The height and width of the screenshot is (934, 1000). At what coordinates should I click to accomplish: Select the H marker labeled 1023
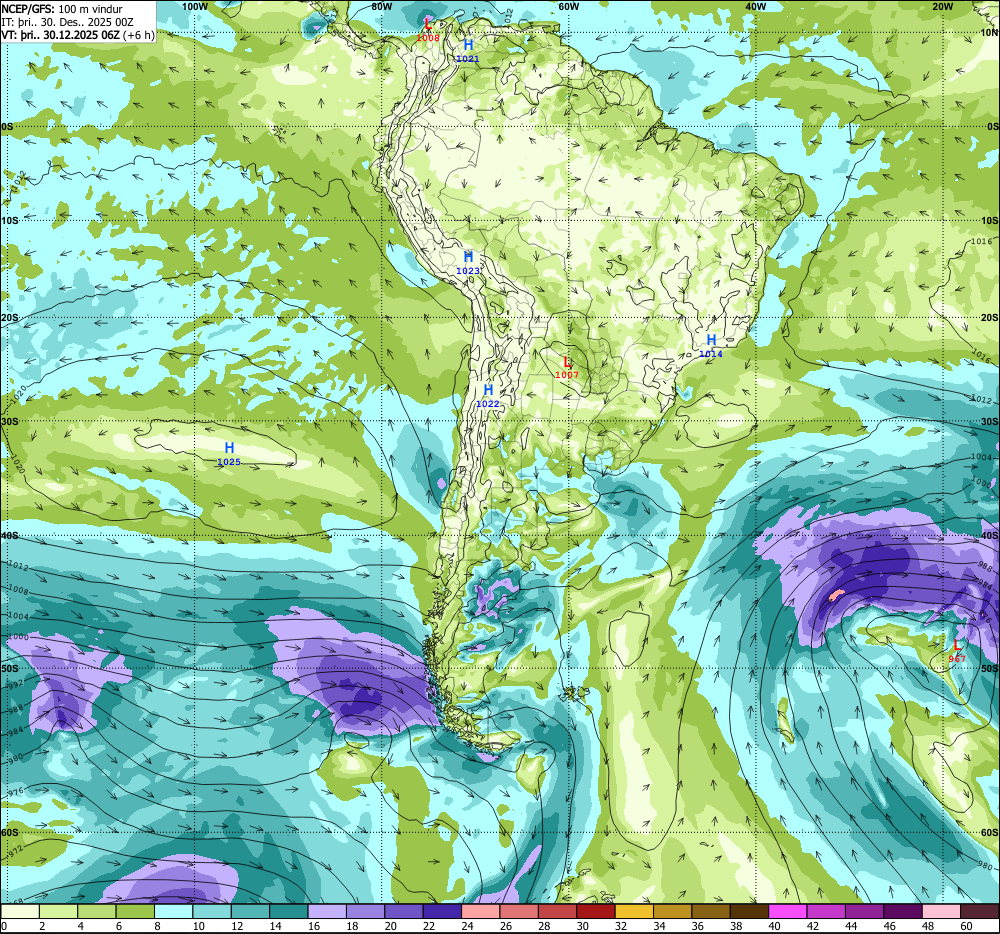click(468, 257)
